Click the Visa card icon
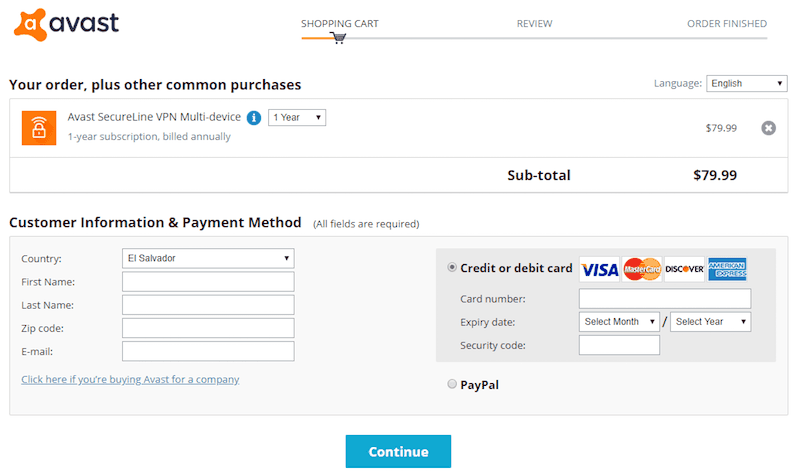Viewport: 800px width, 475px height. coord(600,269)
